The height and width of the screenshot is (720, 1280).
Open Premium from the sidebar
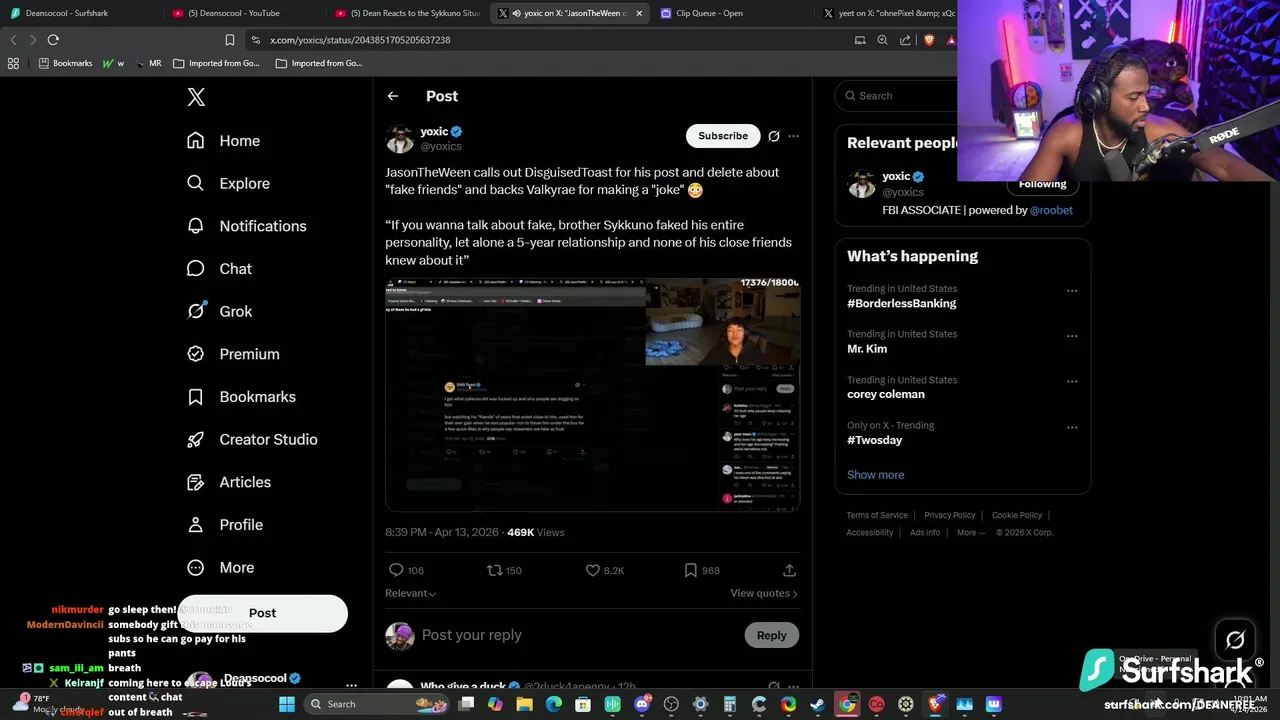pyautogui.click(x=233, y=354)
